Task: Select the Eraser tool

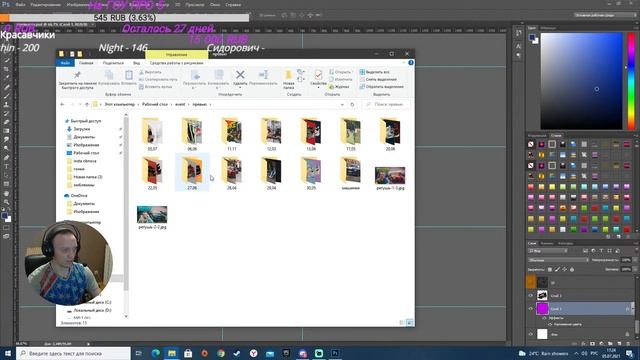Action: (7, 122)
